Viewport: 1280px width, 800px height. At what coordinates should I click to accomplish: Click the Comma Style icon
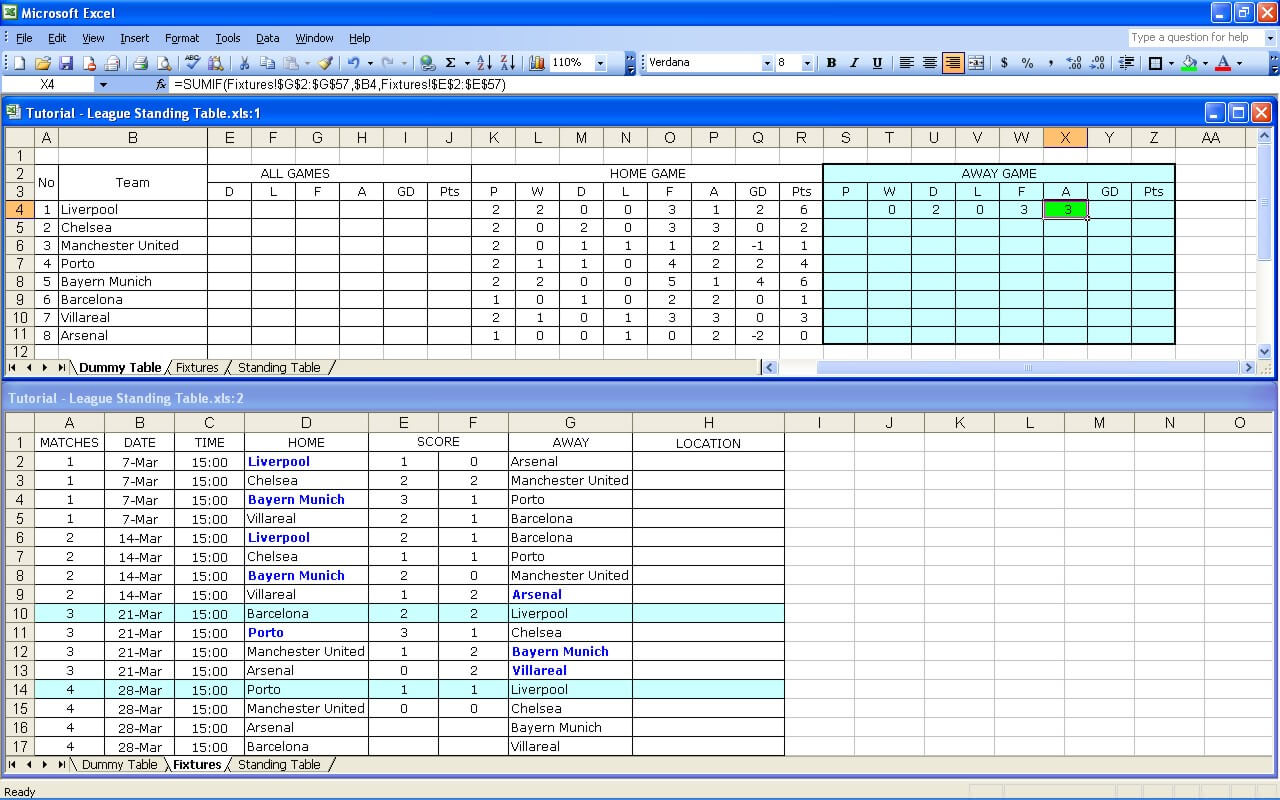point(1050,63)
